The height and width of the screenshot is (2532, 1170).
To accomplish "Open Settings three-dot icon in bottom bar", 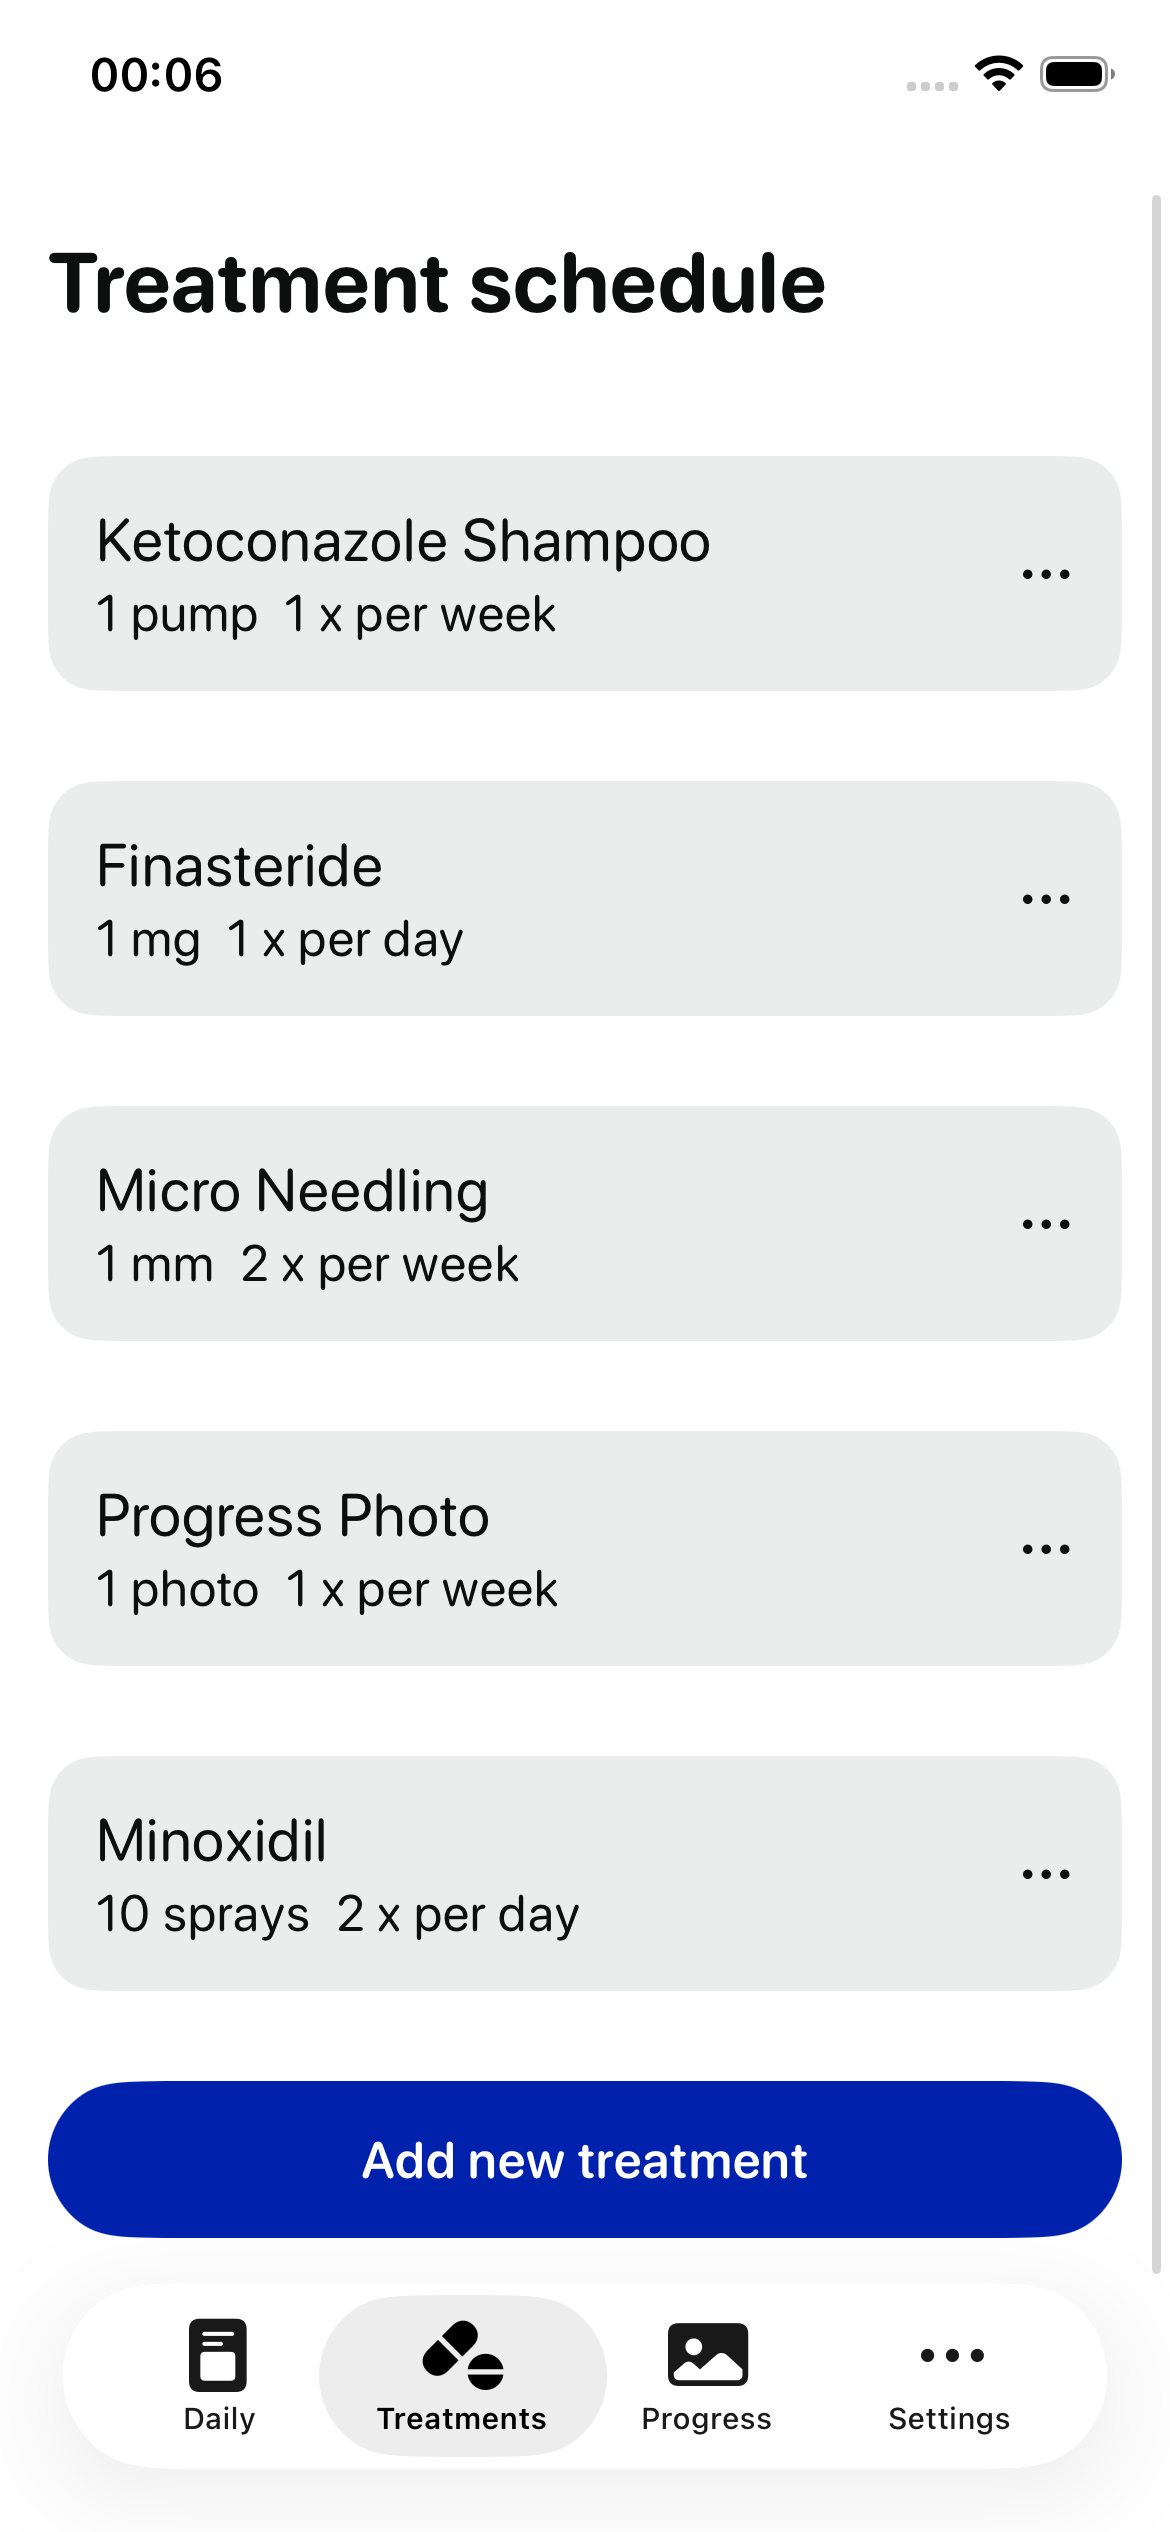I will tap(951, 2355).
